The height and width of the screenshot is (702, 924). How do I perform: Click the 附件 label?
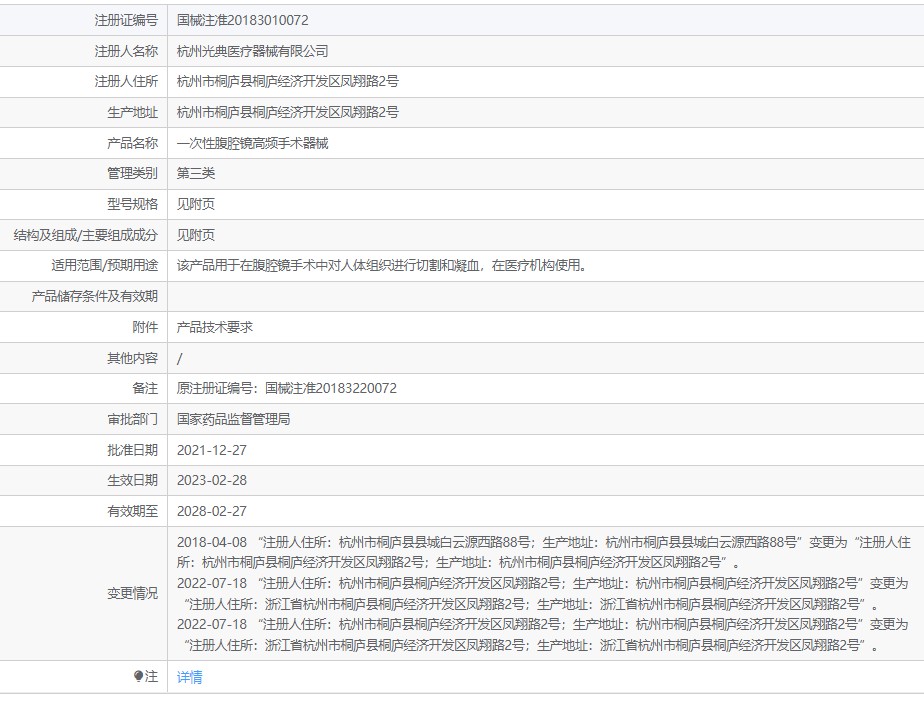pyautogui.click(x=145, y=327)
